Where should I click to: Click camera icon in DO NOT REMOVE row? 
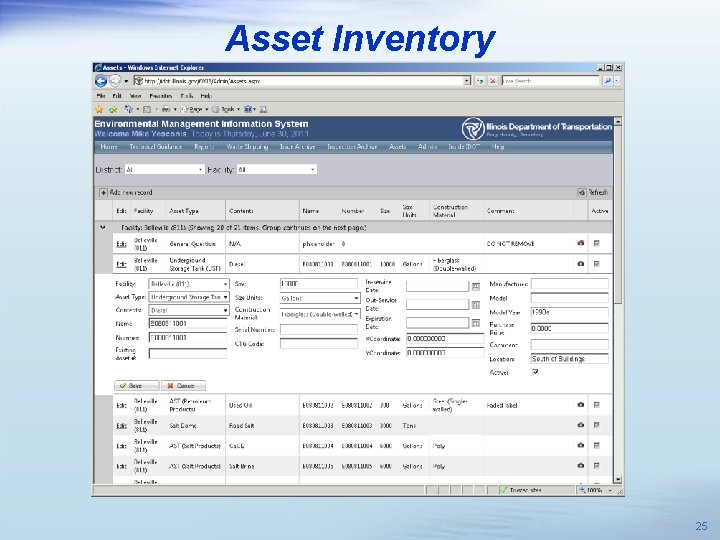coord(581,243)
